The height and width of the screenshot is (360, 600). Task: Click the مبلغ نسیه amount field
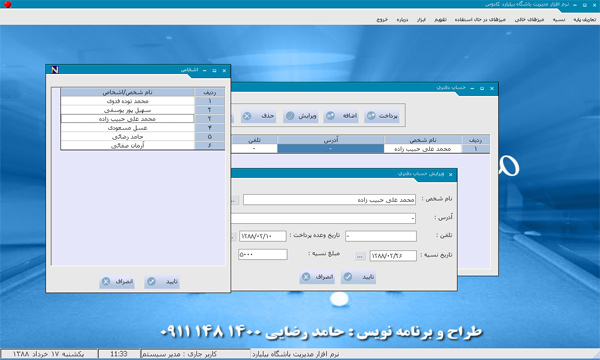click(262, 254)
